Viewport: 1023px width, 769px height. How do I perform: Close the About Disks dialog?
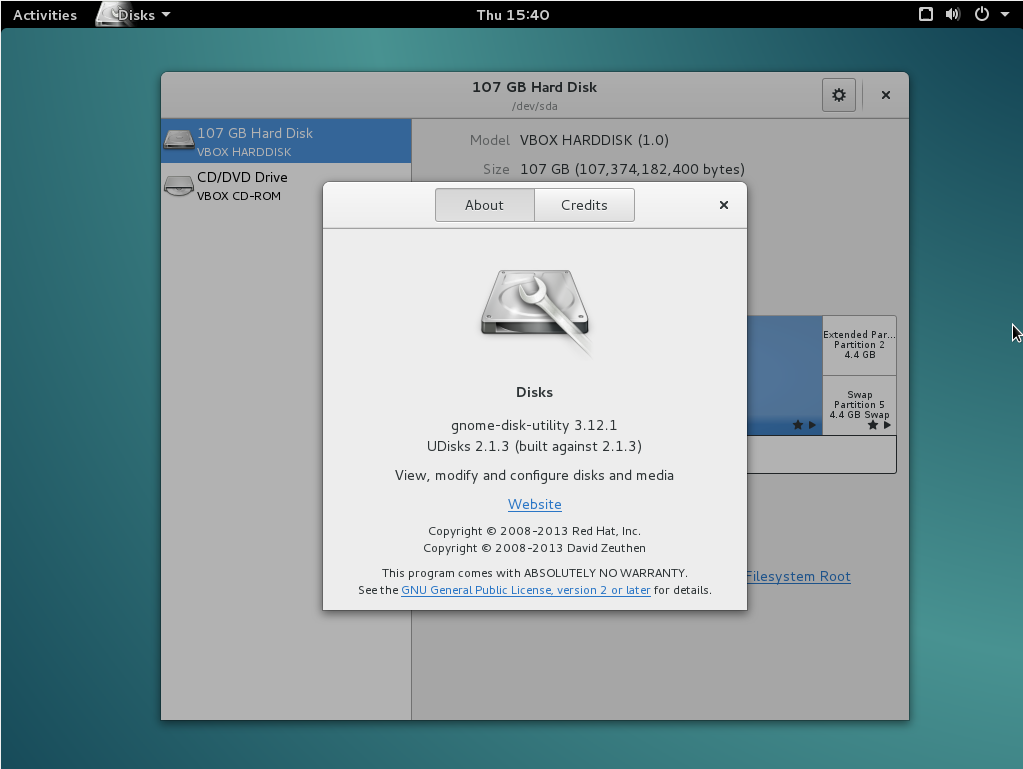click(x=724, y=205)
